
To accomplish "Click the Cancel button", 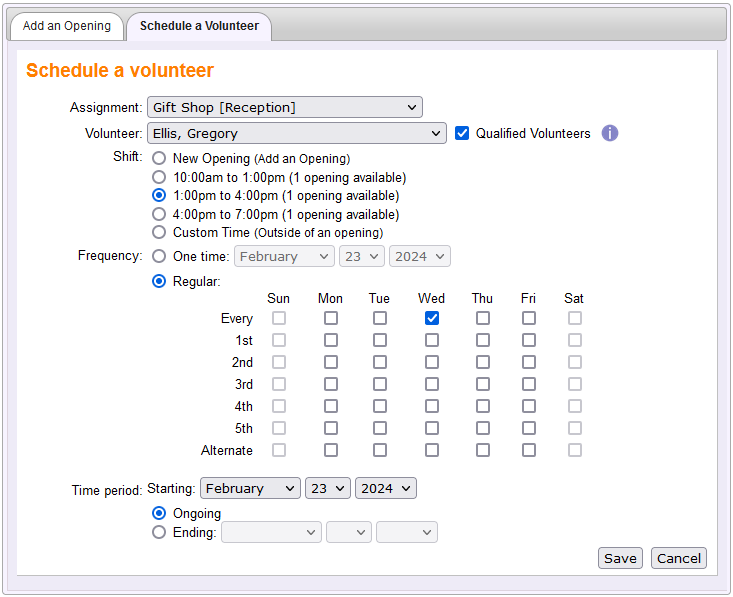I will click(679, 558).
